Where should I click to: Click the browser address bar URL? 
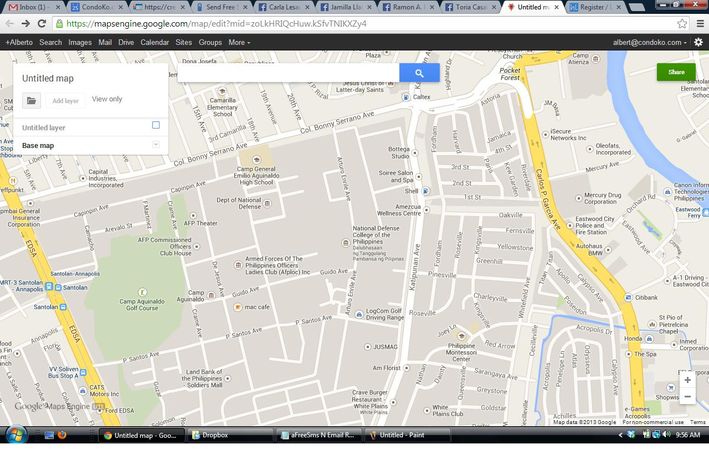click(x=217, y=24)
